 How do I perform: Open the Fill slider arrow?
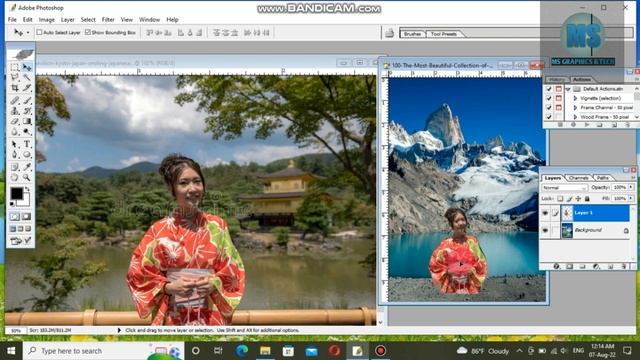631,198
